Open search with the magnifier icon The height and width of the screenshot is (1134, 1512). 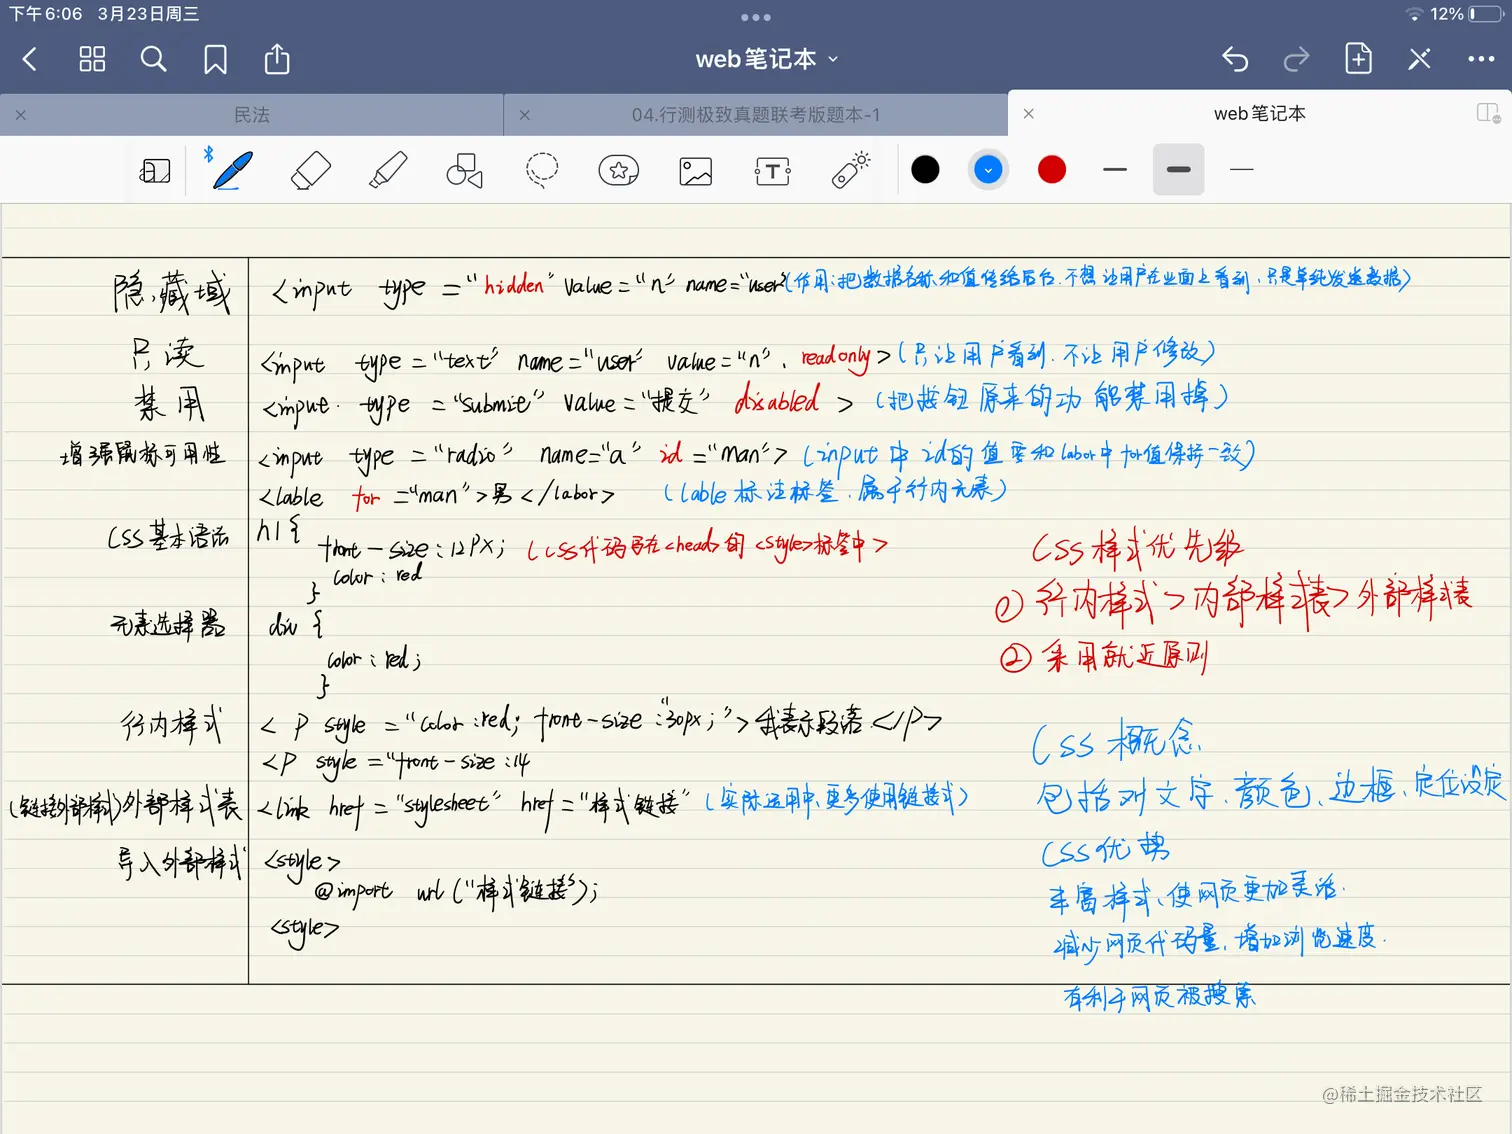point(153,60)
